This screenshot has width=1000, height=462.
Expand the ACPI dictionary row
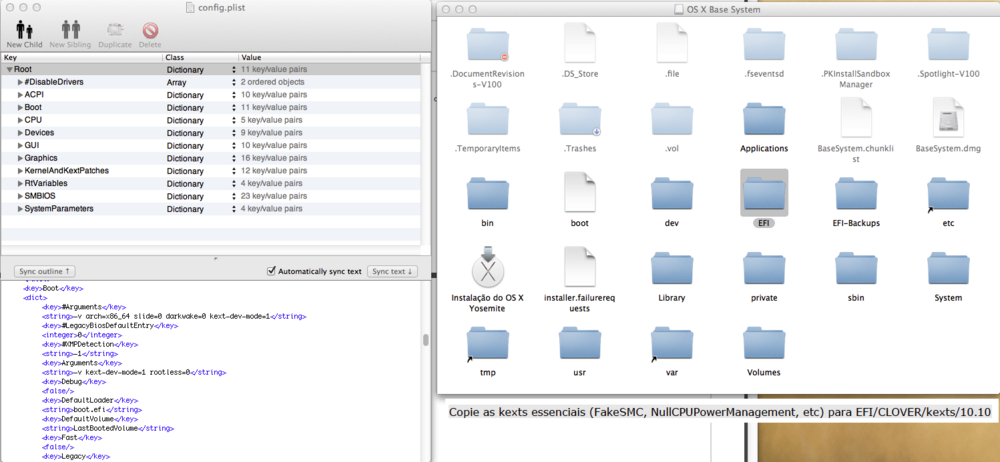pos(20,95)
